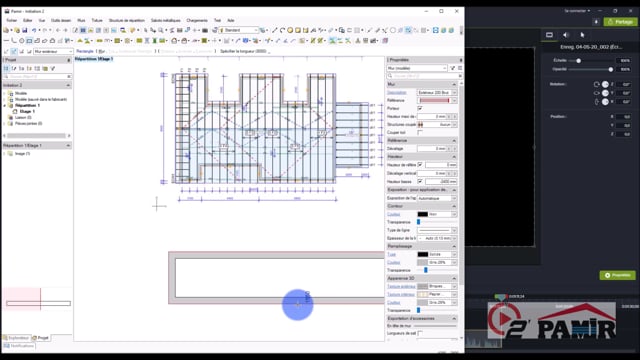
Task: Click the purple icon at end of second toolbar
Action: (385, 41)
